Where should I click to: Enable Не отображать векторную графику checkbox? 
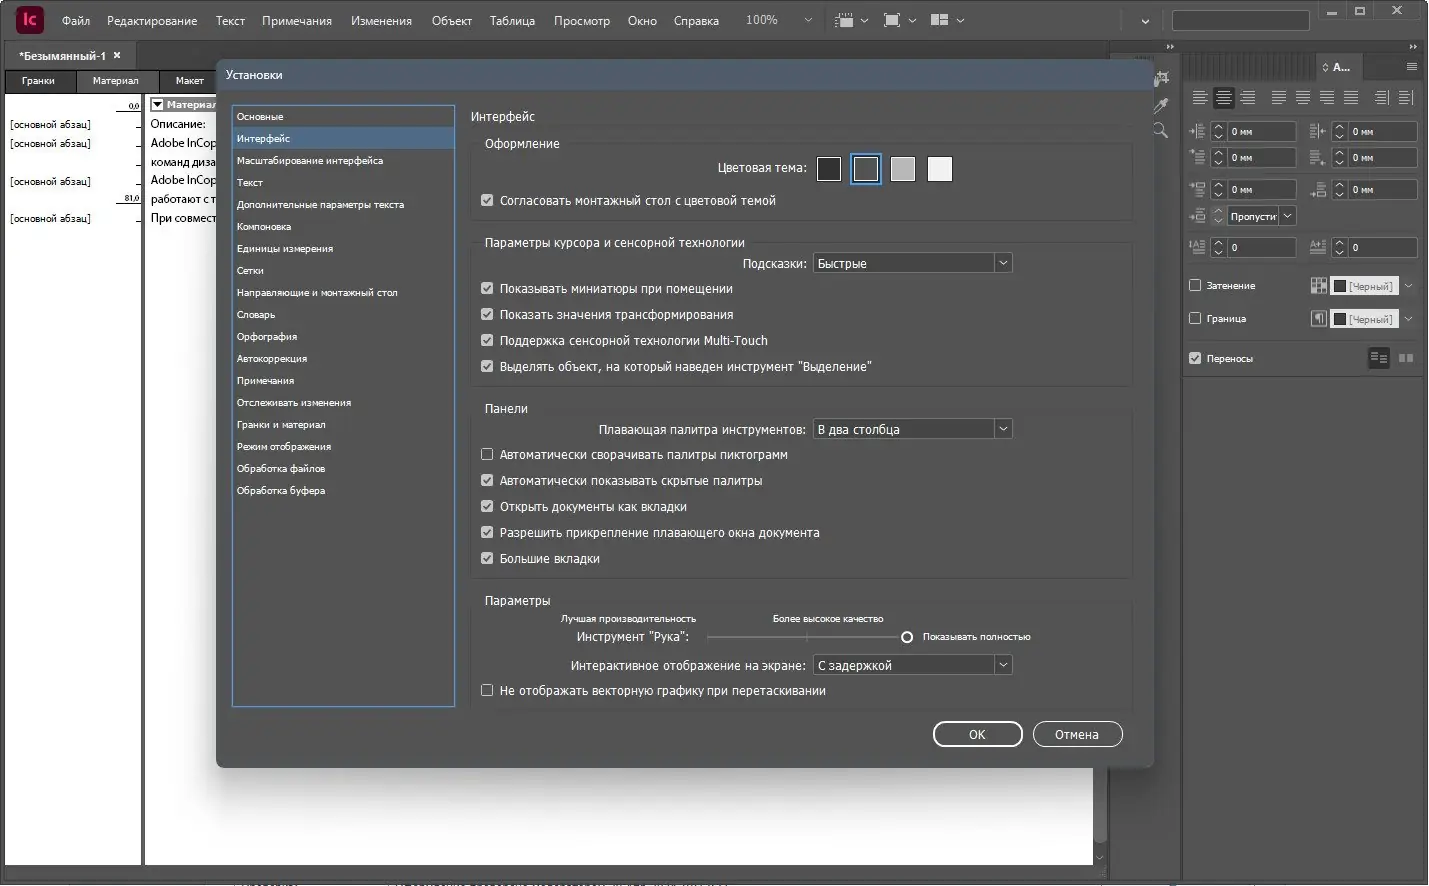click(x=487, y=691)
